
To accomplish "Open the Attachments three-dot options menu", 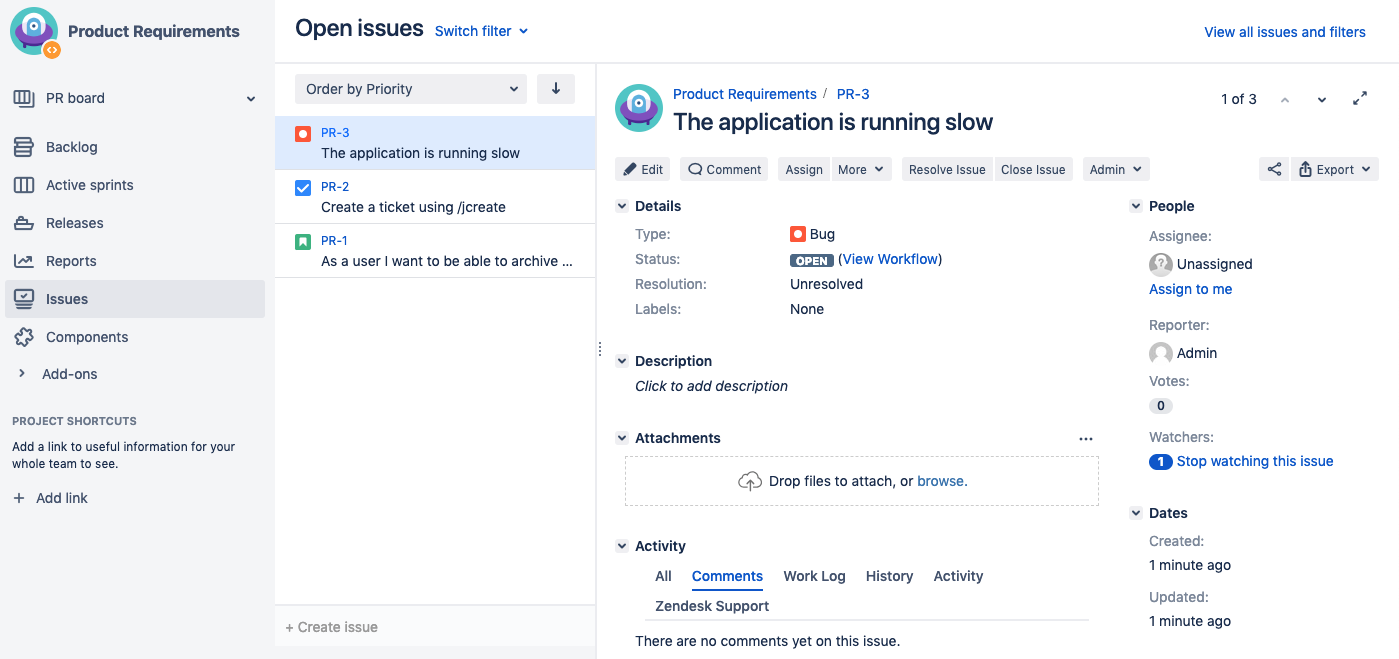I will [1086, 439].
